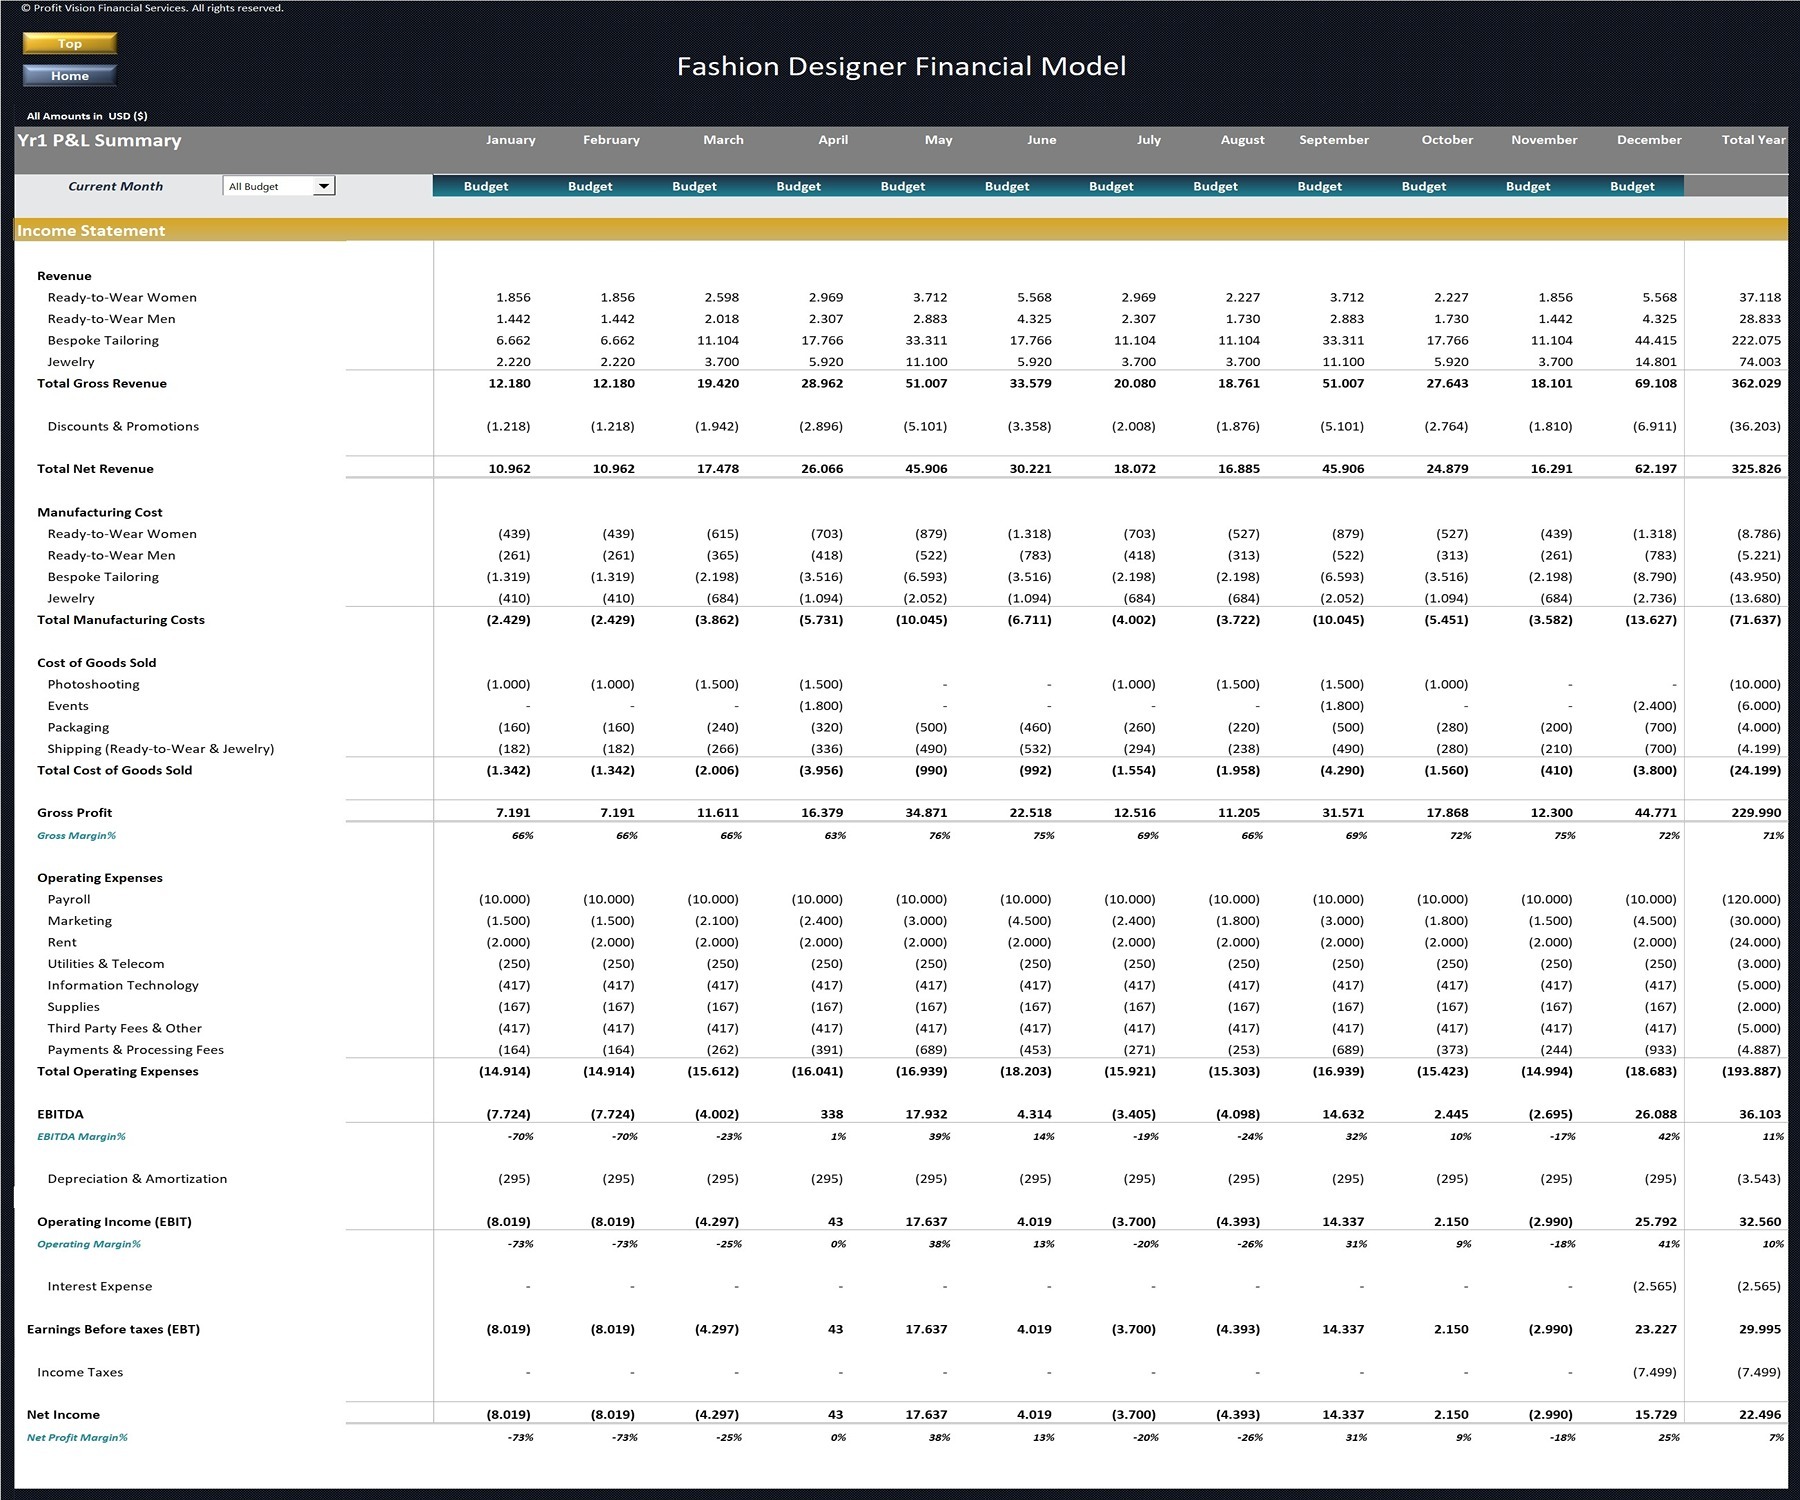Click the Events row label
Screen dimensions: 1800x1500
tap(68, 706)
